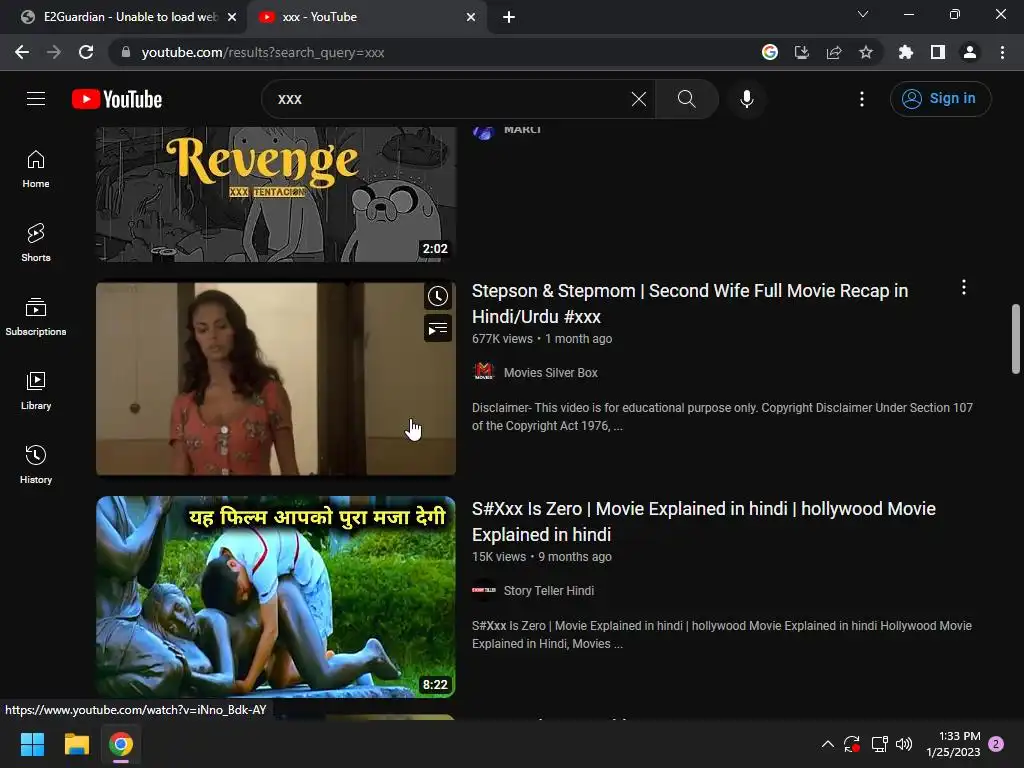Click the Revenge video thumbnail

(x=276, y=194)
